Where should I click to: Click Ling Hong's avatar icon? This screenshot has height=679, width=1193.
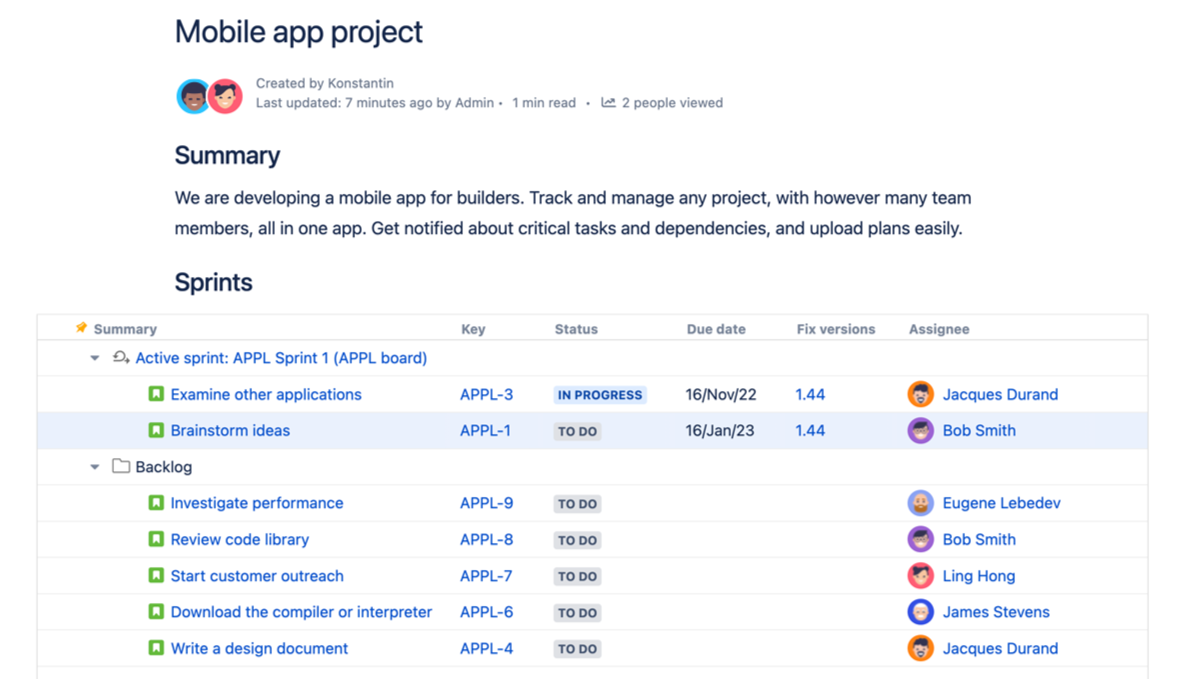920,576
